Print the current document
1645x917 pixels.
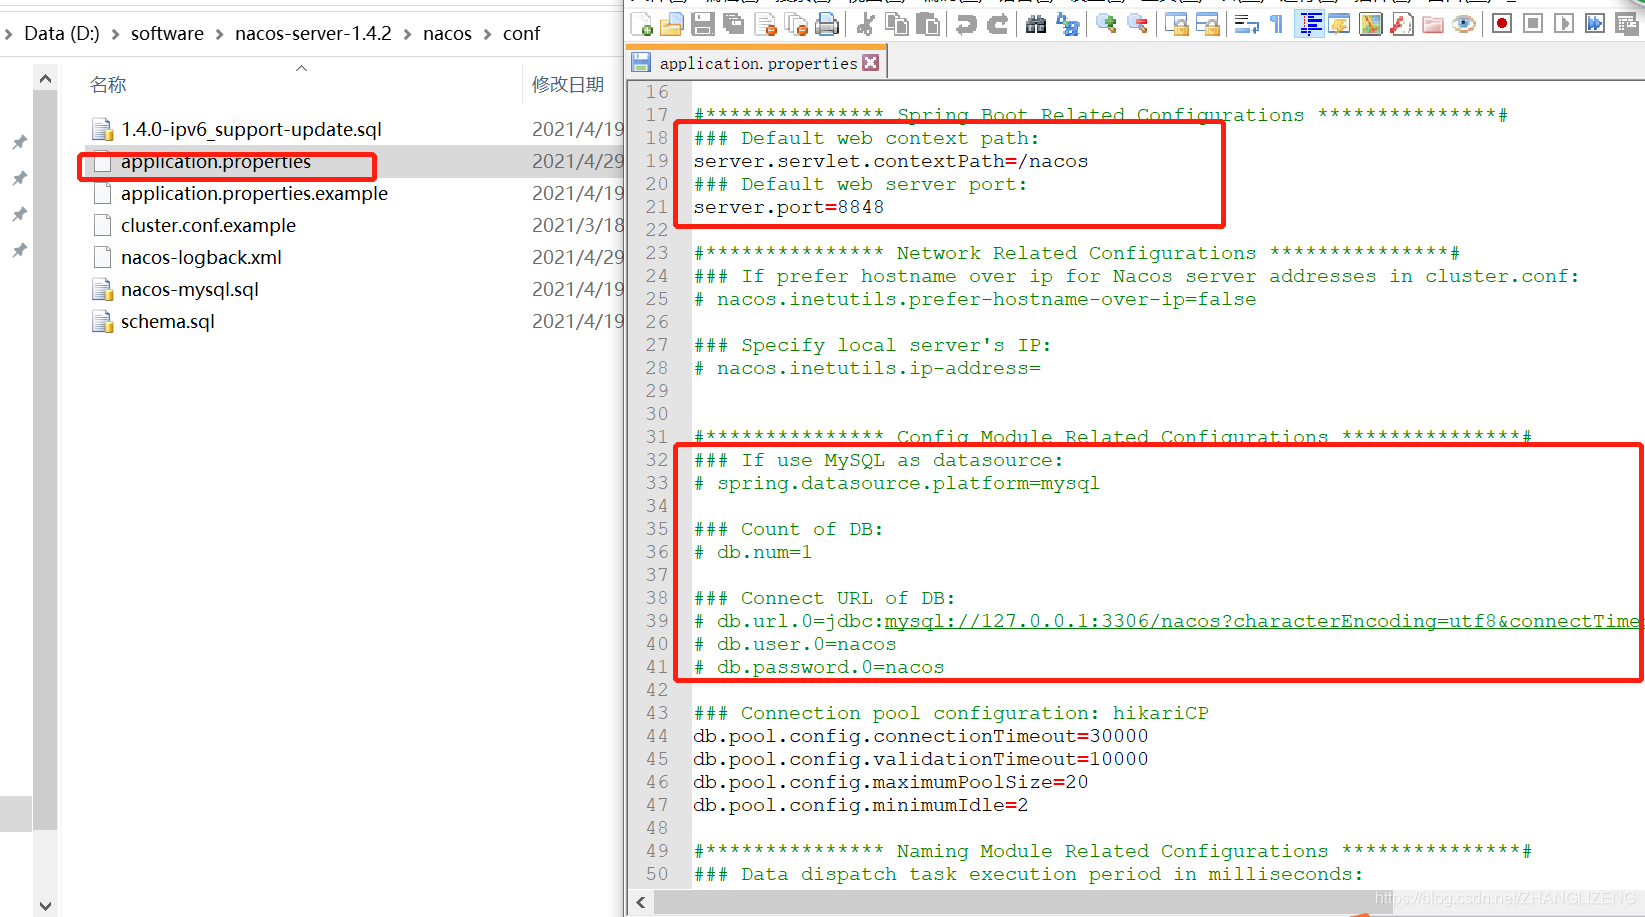(827, 24)
